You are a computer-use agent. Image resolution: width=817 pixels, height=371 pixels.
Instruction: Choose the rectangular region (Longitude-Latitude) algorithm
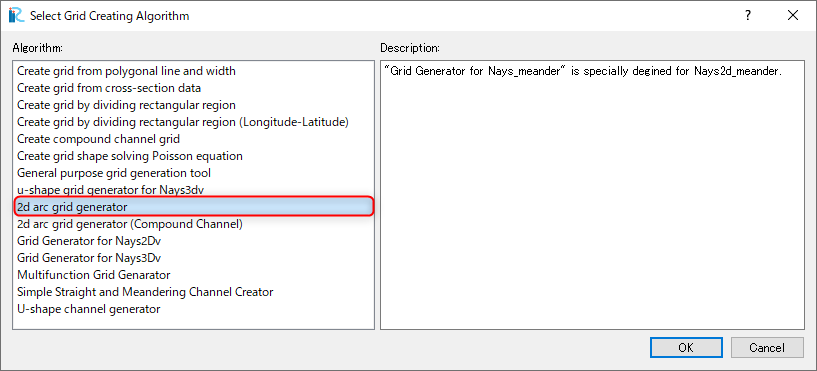point(183,122)
